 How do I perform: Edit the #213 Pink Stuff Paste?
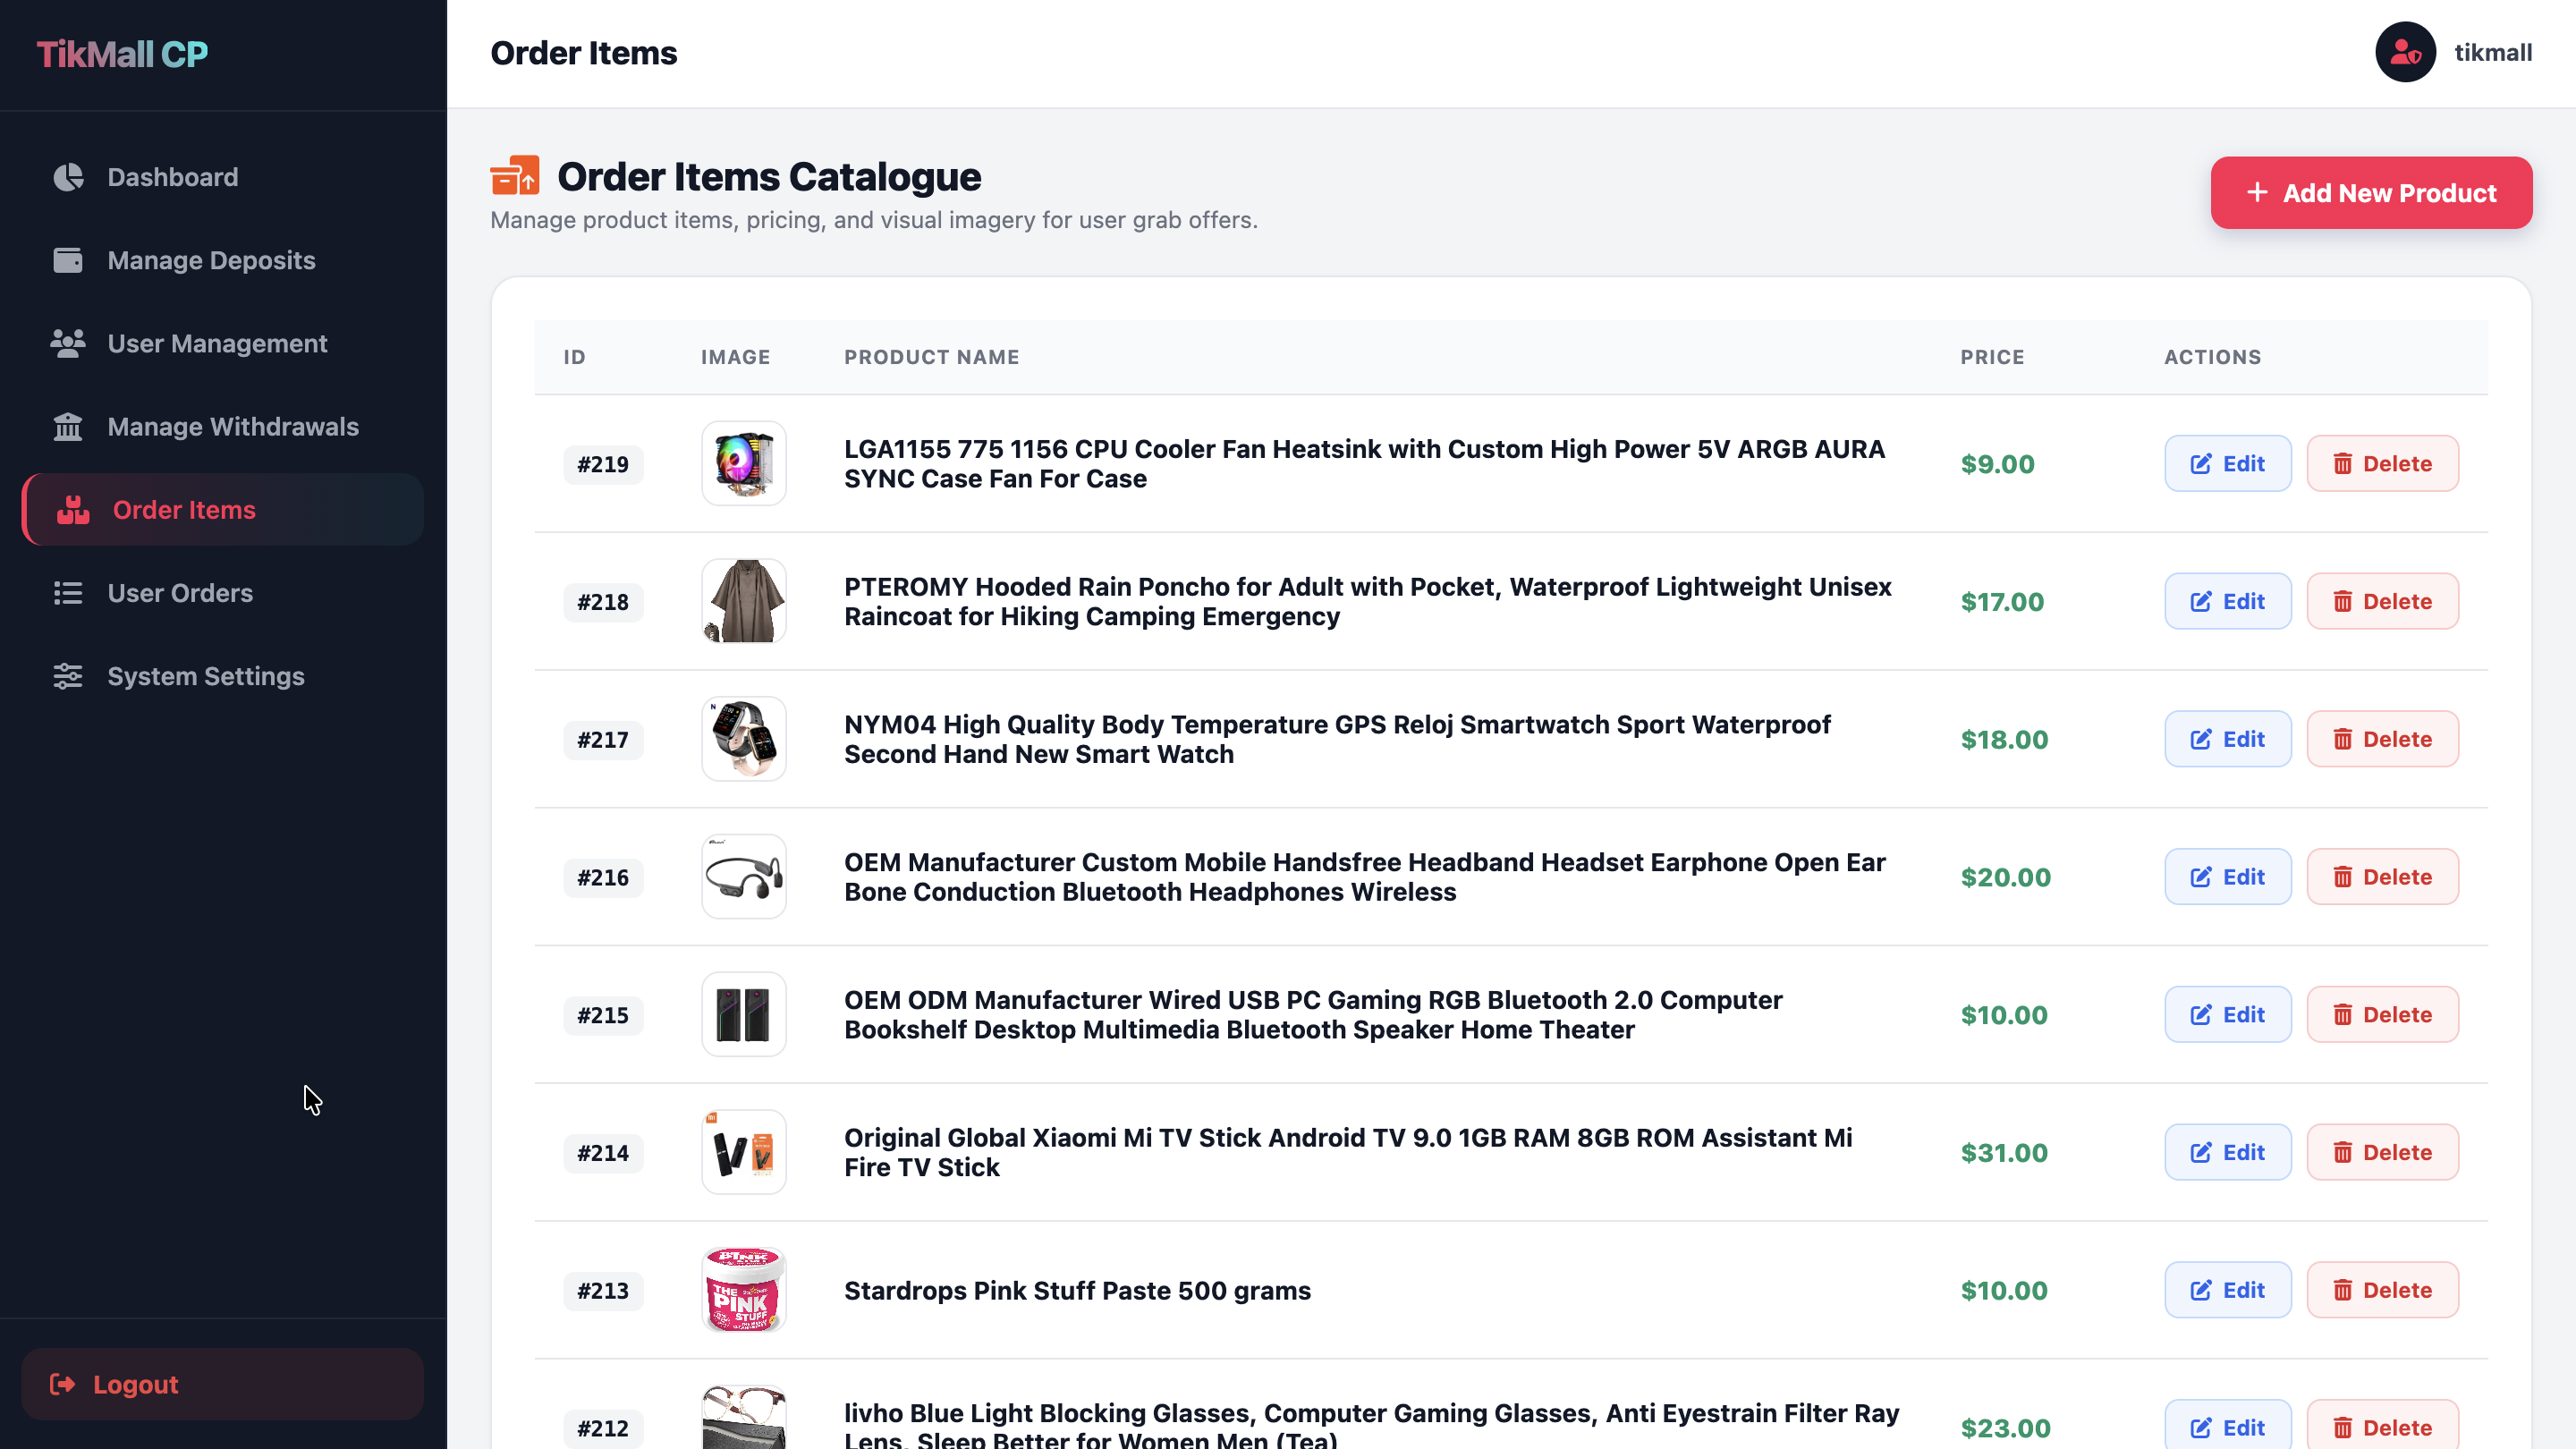pyautogui.click(x=2228, y=1290)
